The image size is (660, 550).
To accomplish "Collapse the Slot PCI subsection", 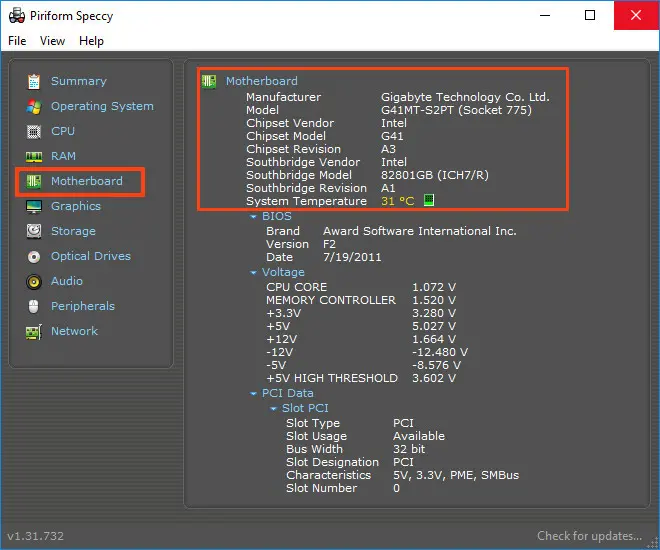I will (x=273, y=409).
